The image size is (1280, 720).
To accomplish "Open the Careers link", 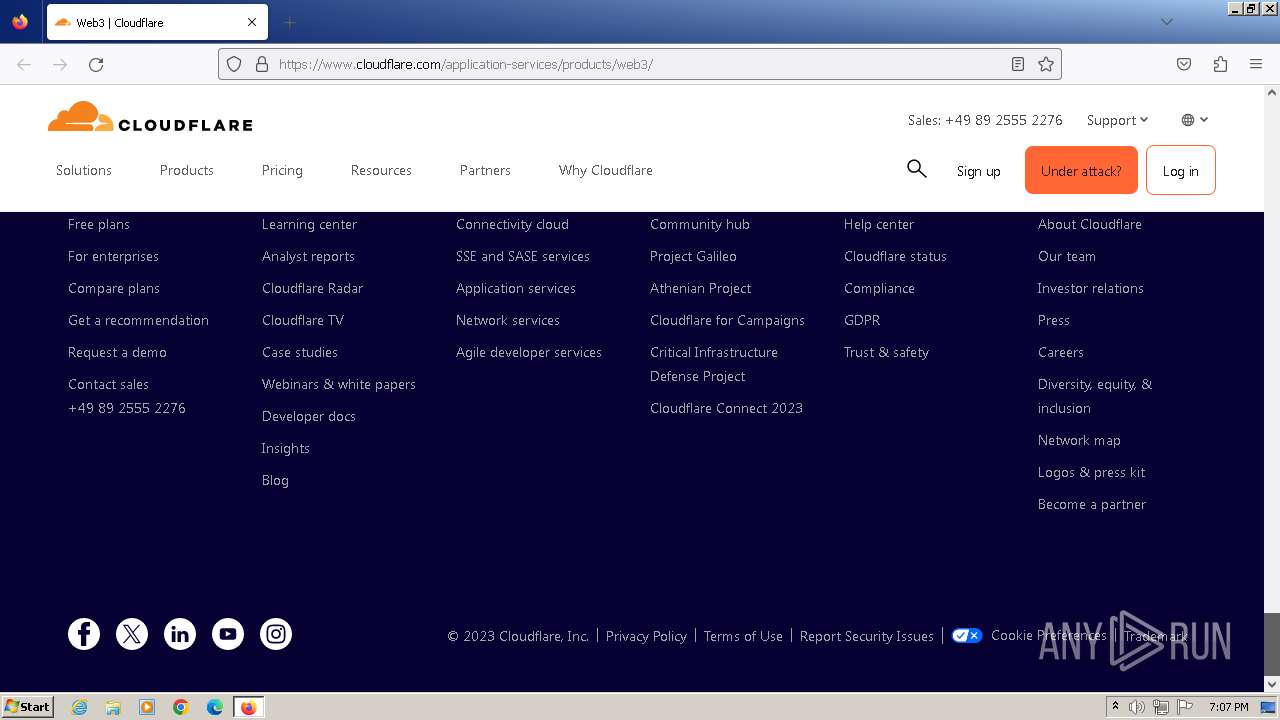I will pos(1061,352).
